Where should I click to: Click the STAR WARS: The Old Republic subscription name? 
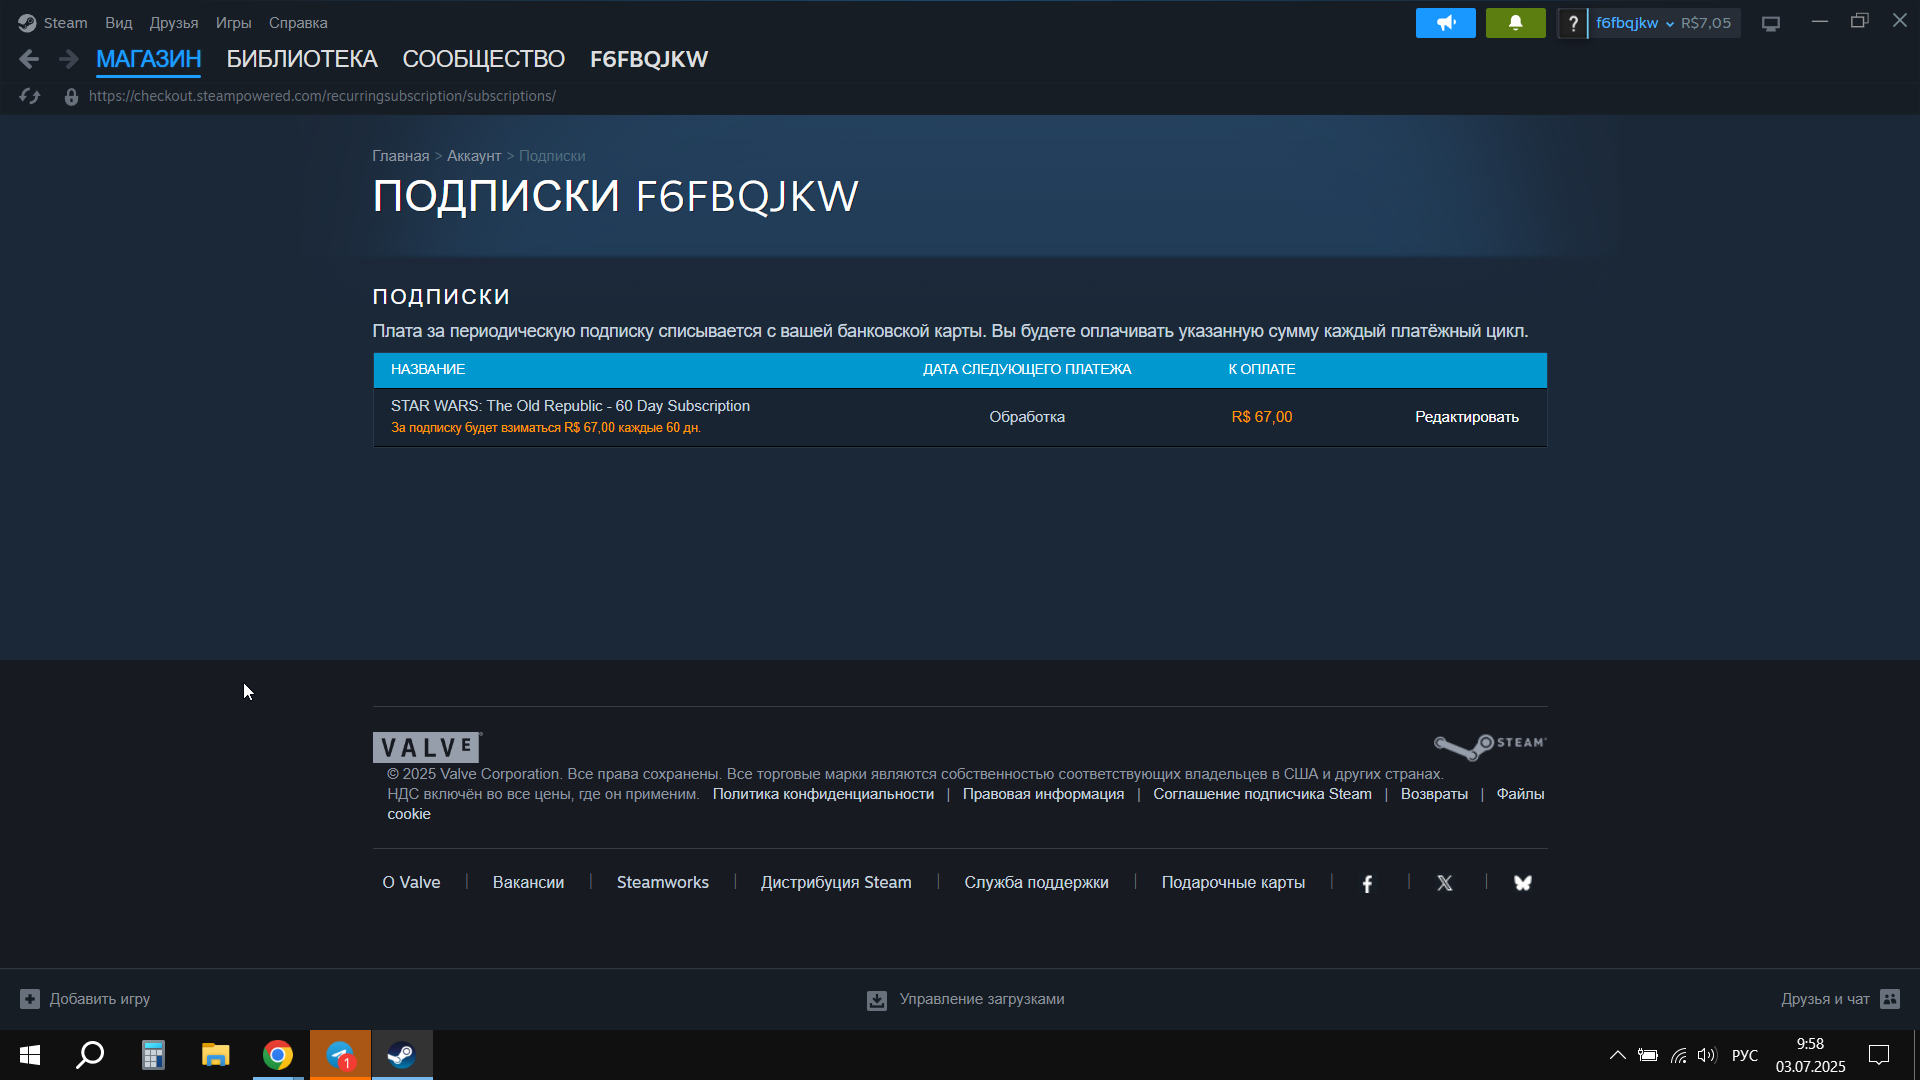tap(570, 406)
